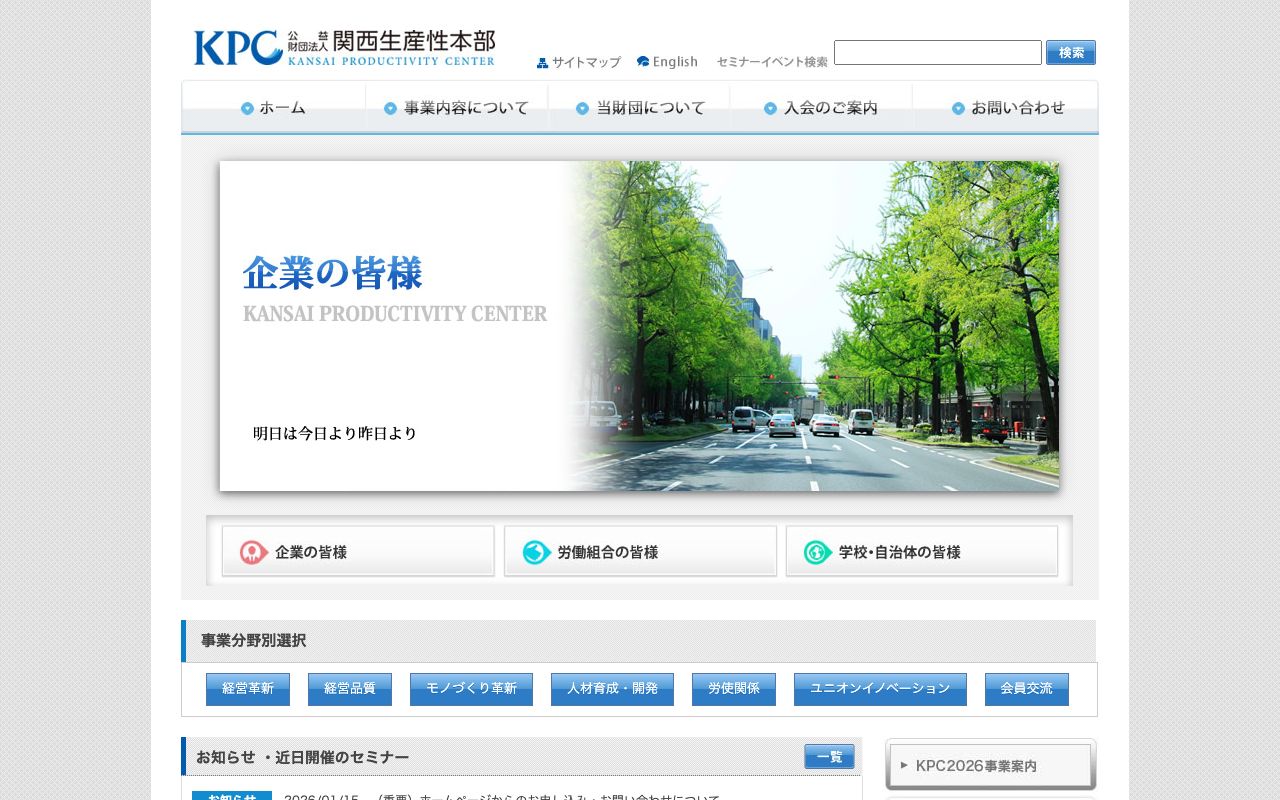
Task: Click the globe icon beside 労働組合の皆様
Action: (534, 551)
